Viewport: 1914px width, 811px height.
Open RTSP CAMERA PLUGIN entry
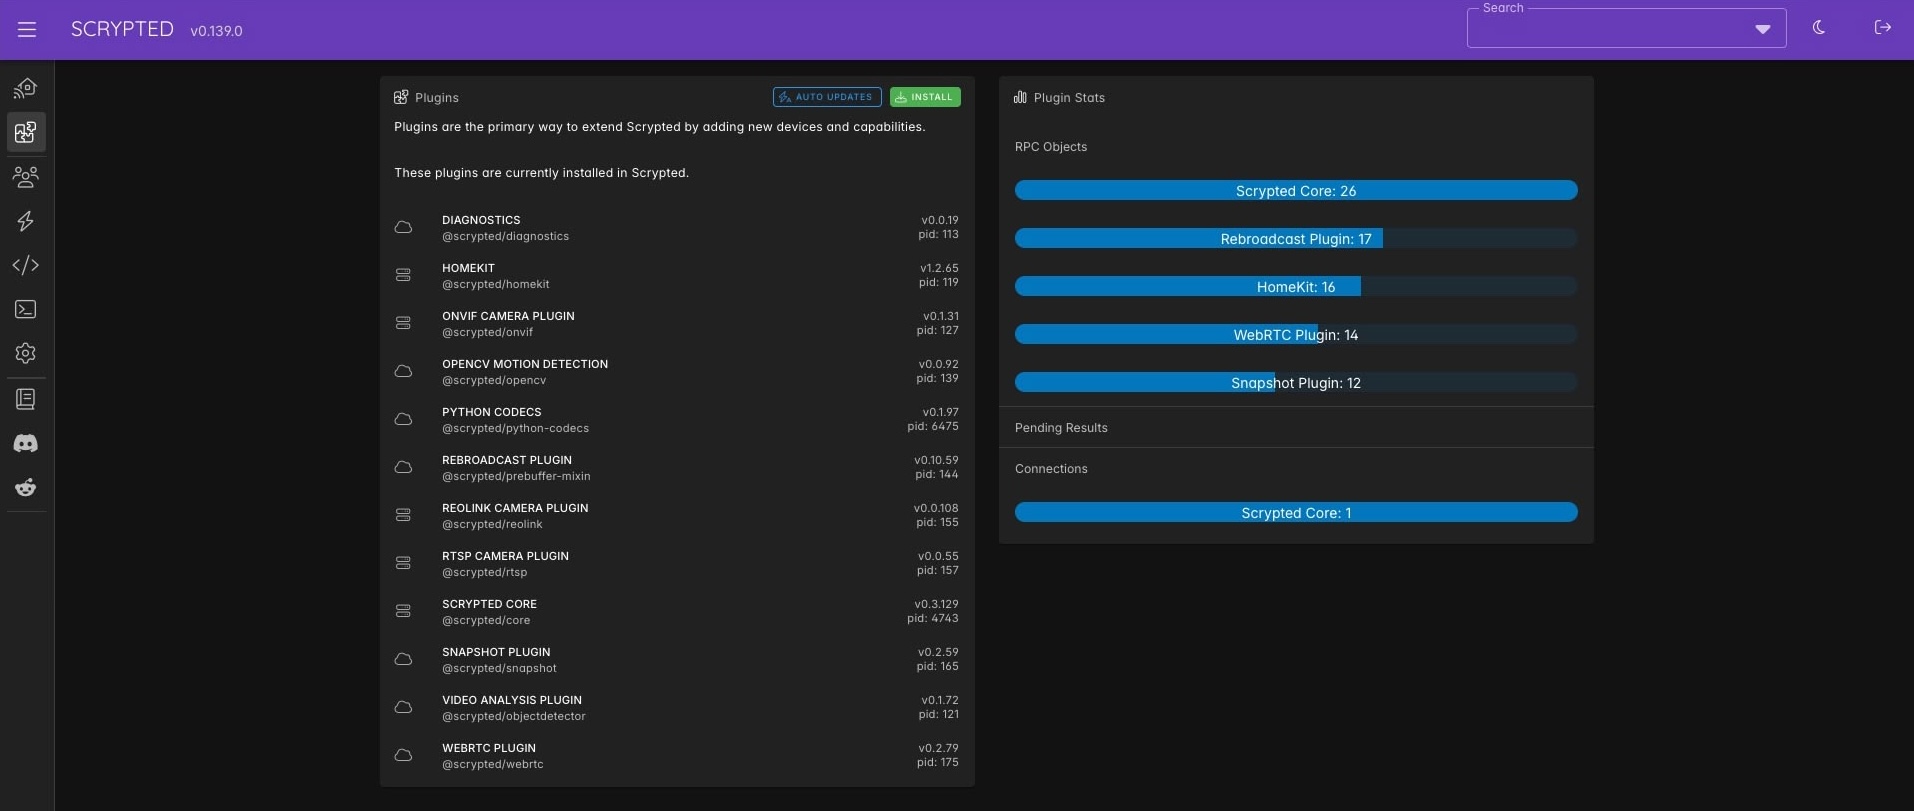point(676,564)
